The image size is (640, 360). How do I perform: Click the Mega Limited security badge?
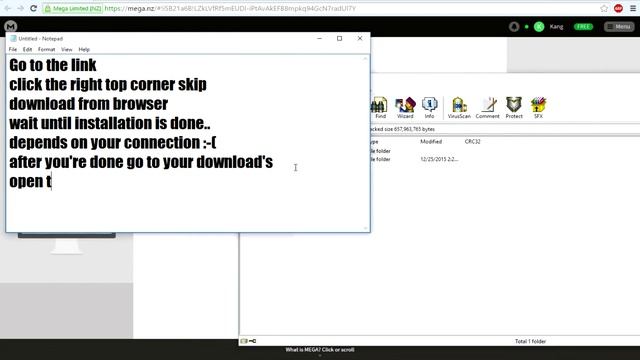[73, 8]
